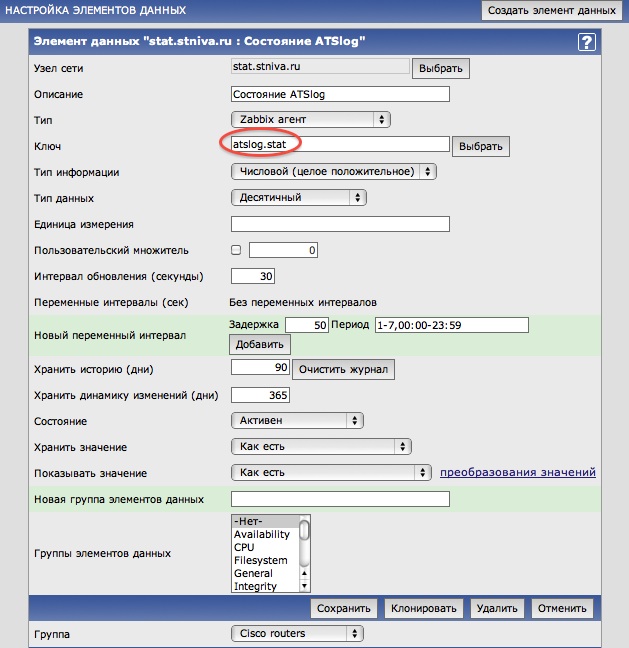Click the Ключ input field

pyautogui.click(x=339, y=144)
